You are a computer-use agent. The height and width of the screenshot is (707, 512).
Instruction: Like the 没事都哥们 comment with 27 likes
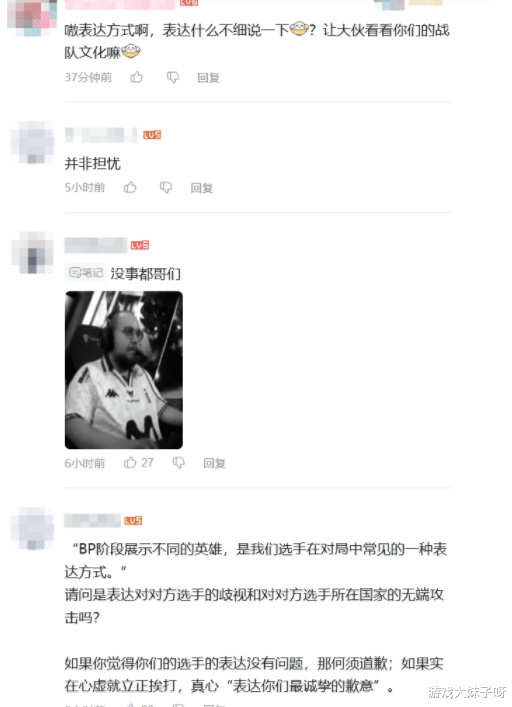(138, 462)
